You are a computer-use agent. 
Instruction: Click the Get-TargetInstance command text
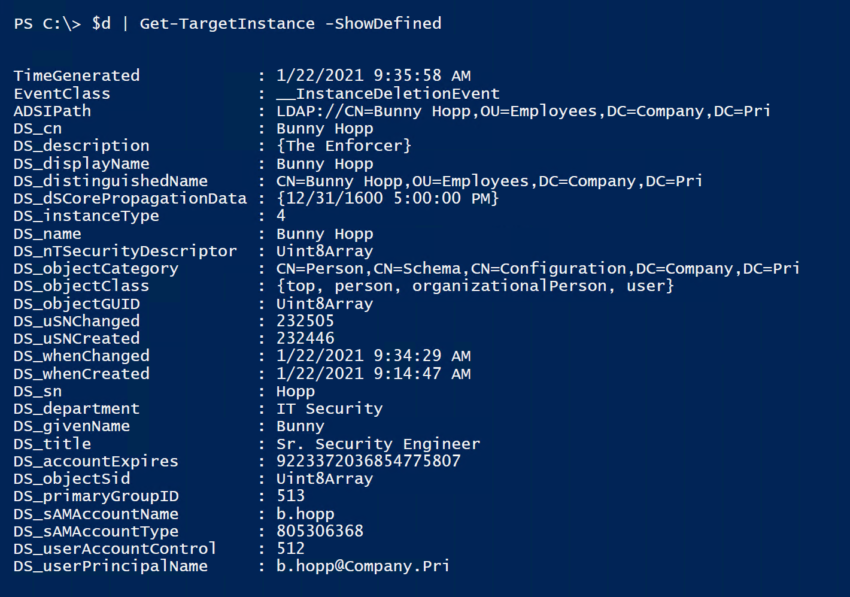click(x=227, y=24)
